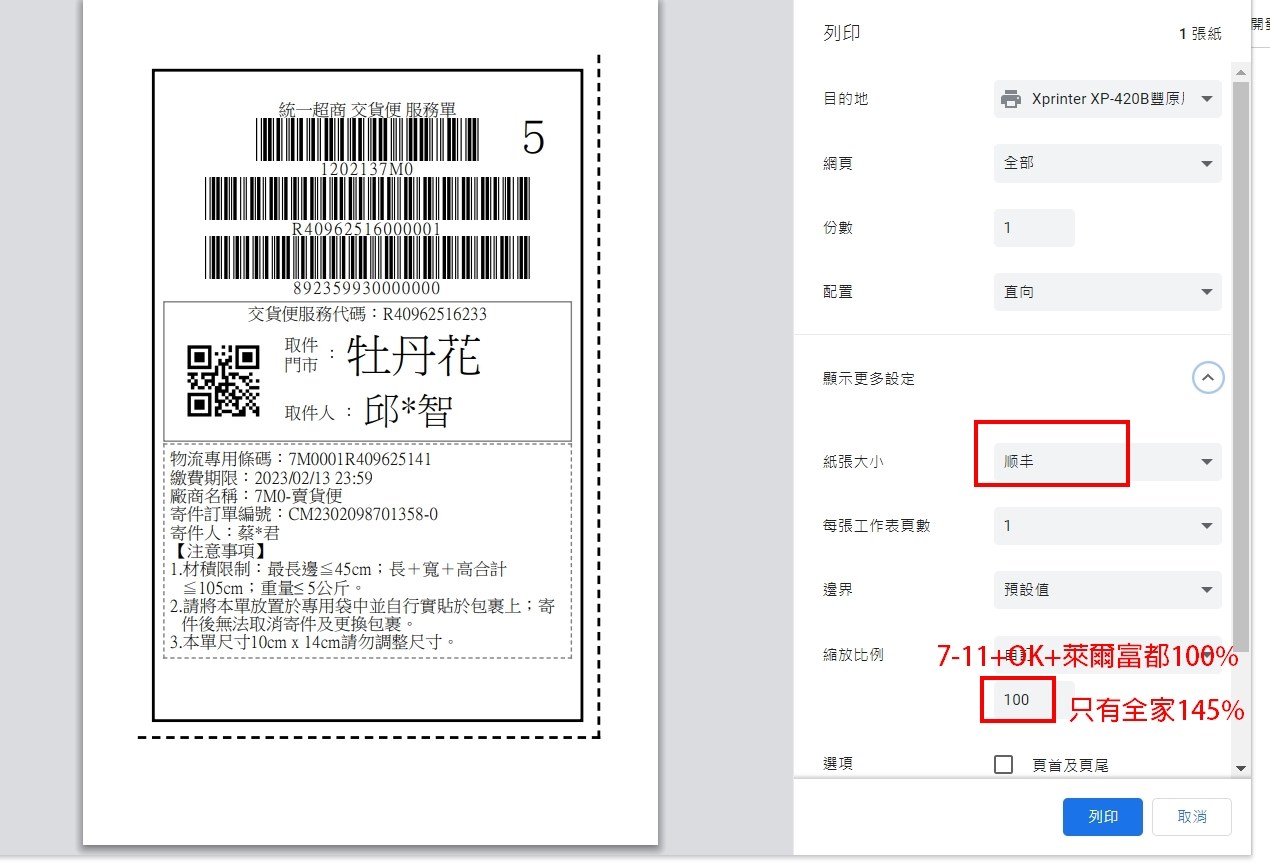Open the destination printer dropdown

coord(1107,99)
